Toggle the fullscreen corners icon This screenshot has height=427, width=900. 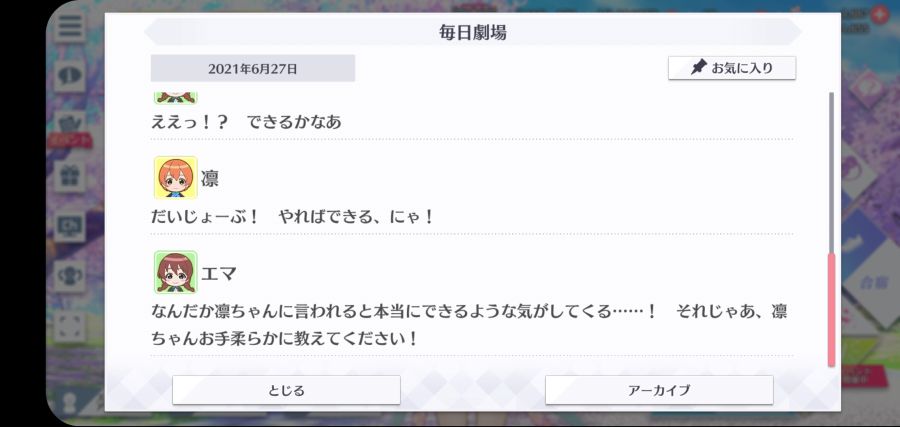pyautogui.click(x=70, y=325)
